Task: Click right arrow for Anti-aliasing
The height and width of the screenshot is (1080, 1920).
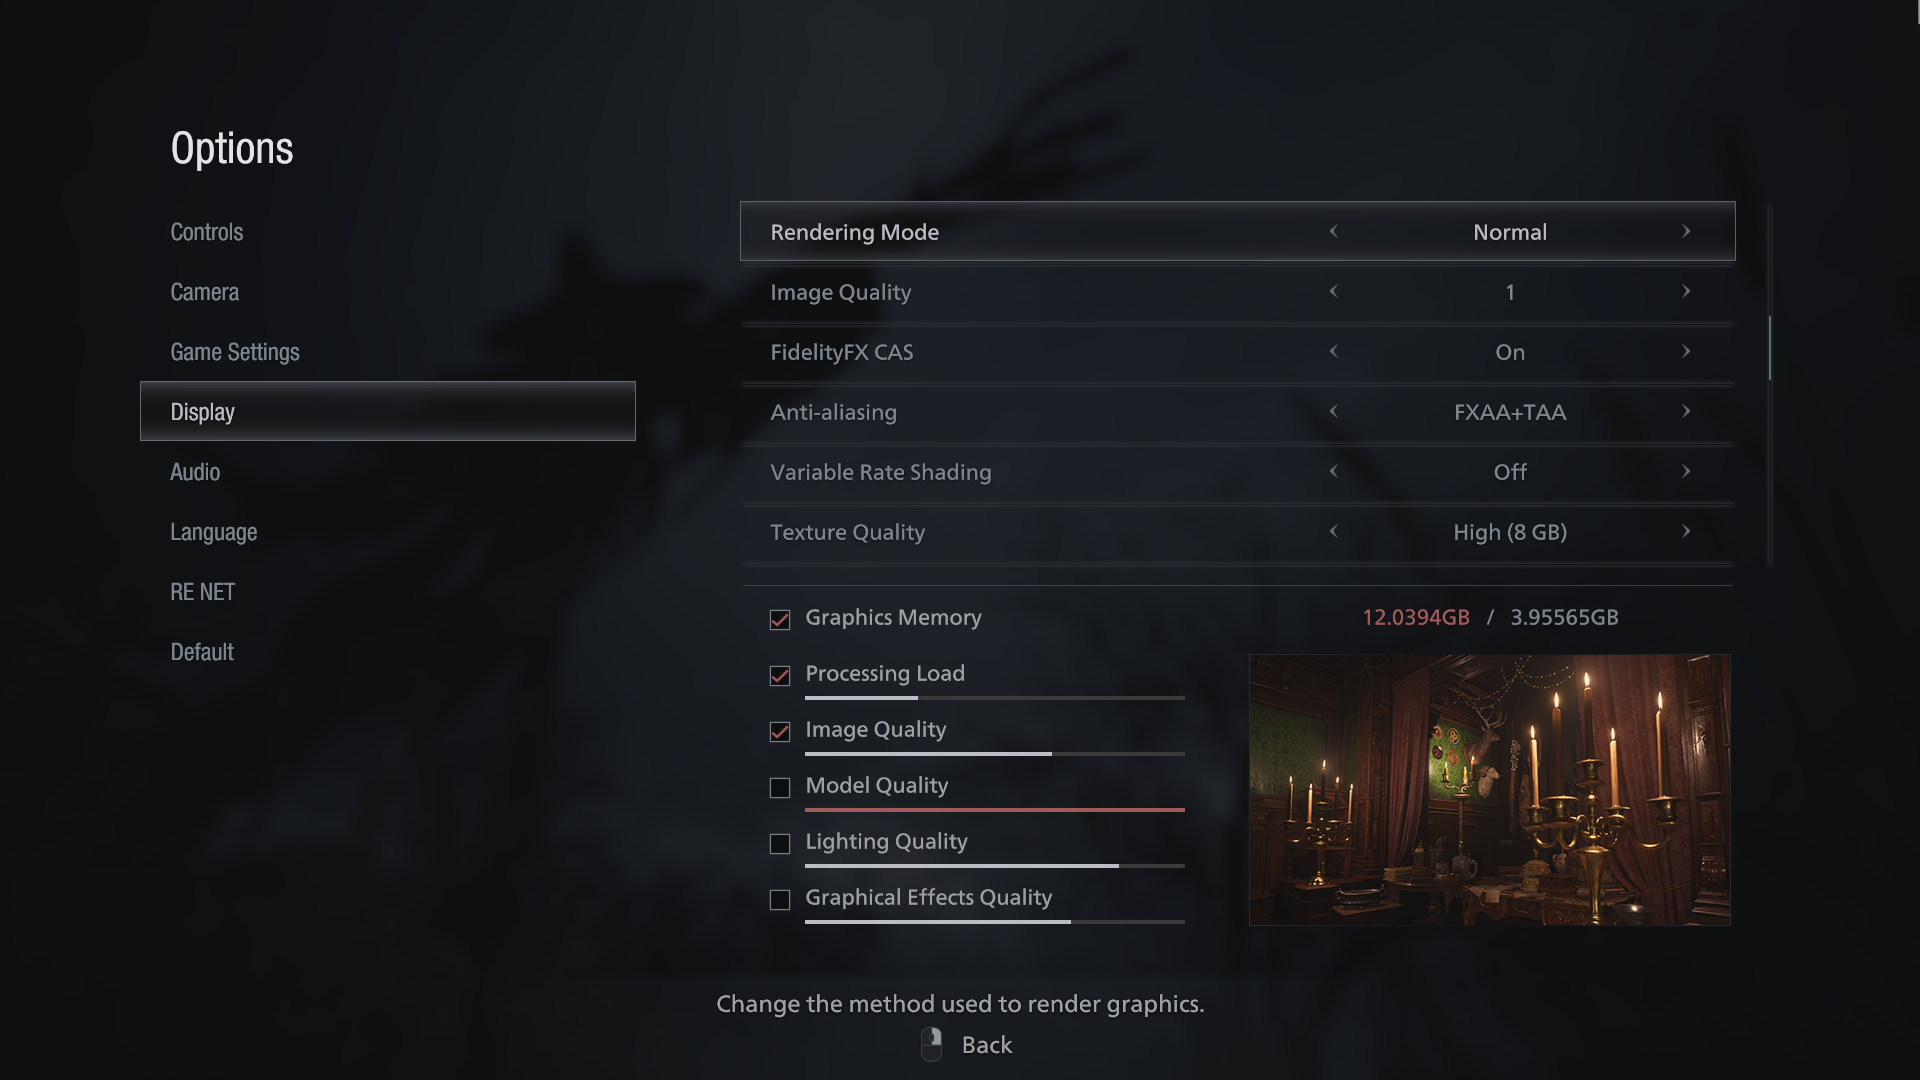Action: point(1686,411)
